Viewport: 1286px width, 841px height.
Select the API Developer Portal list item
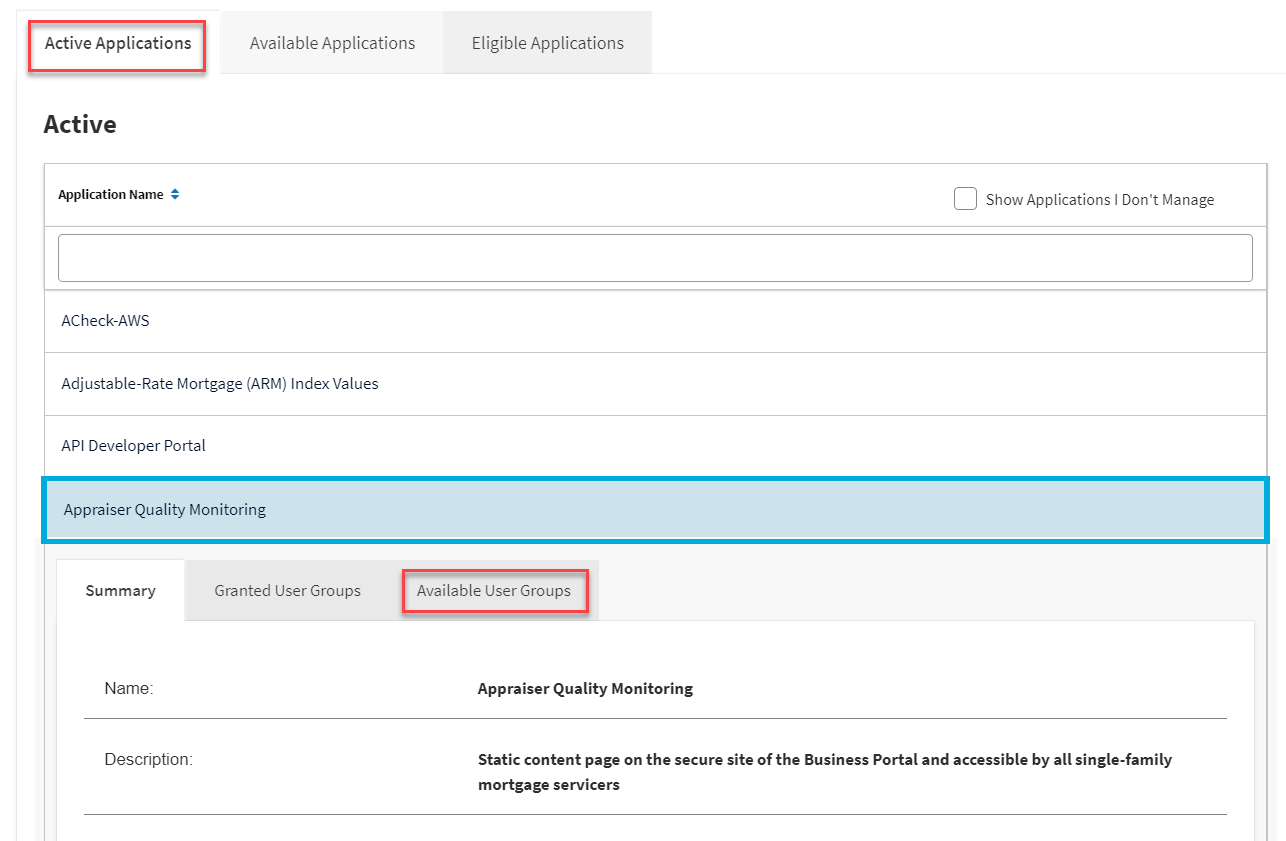pos(133,445)
